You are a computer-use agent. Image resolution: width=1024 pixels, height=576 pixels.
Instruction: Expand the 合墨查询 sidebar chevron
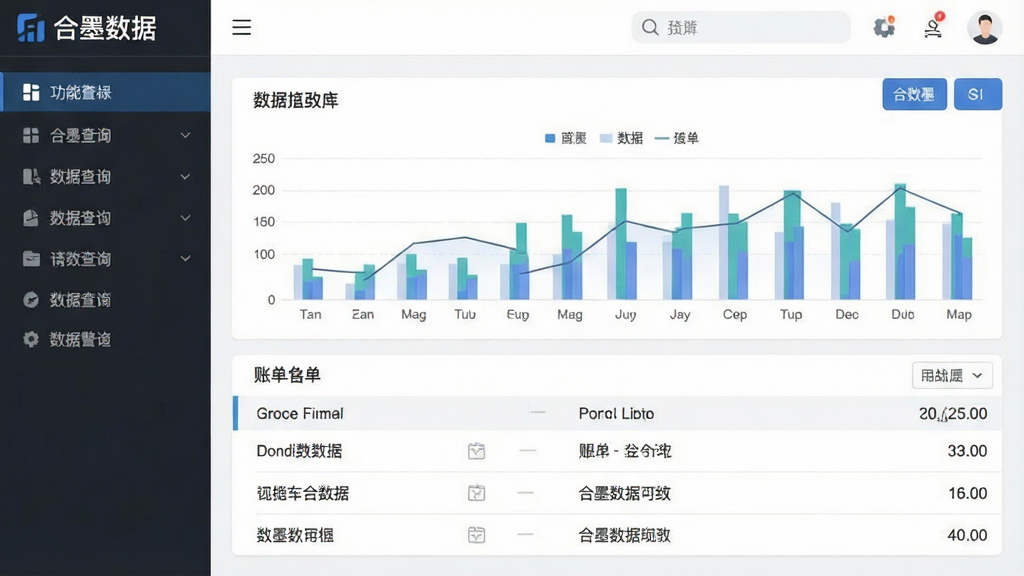(185, 135)
